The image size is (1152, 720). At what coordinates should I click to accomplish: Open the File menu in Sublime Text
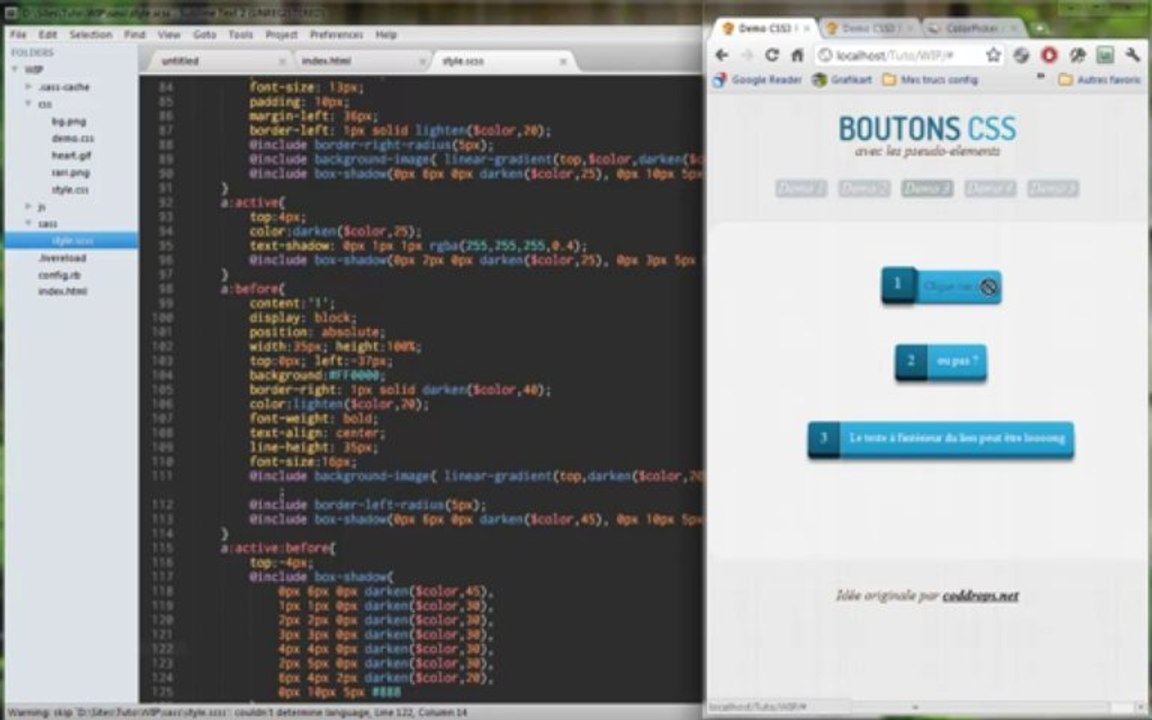[18, 35]
